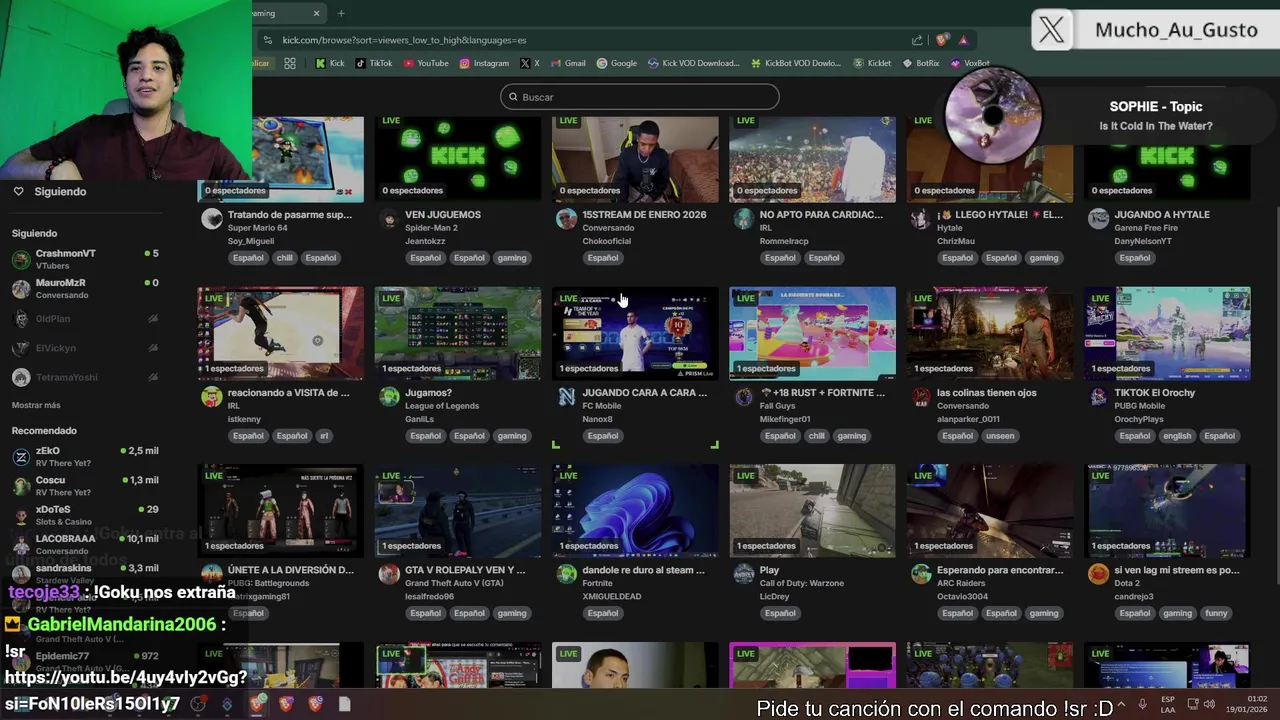Toggle notifications bell for TetramaYoshi
The height and width of the screenshot is (720, 1280).
[153, 377]
